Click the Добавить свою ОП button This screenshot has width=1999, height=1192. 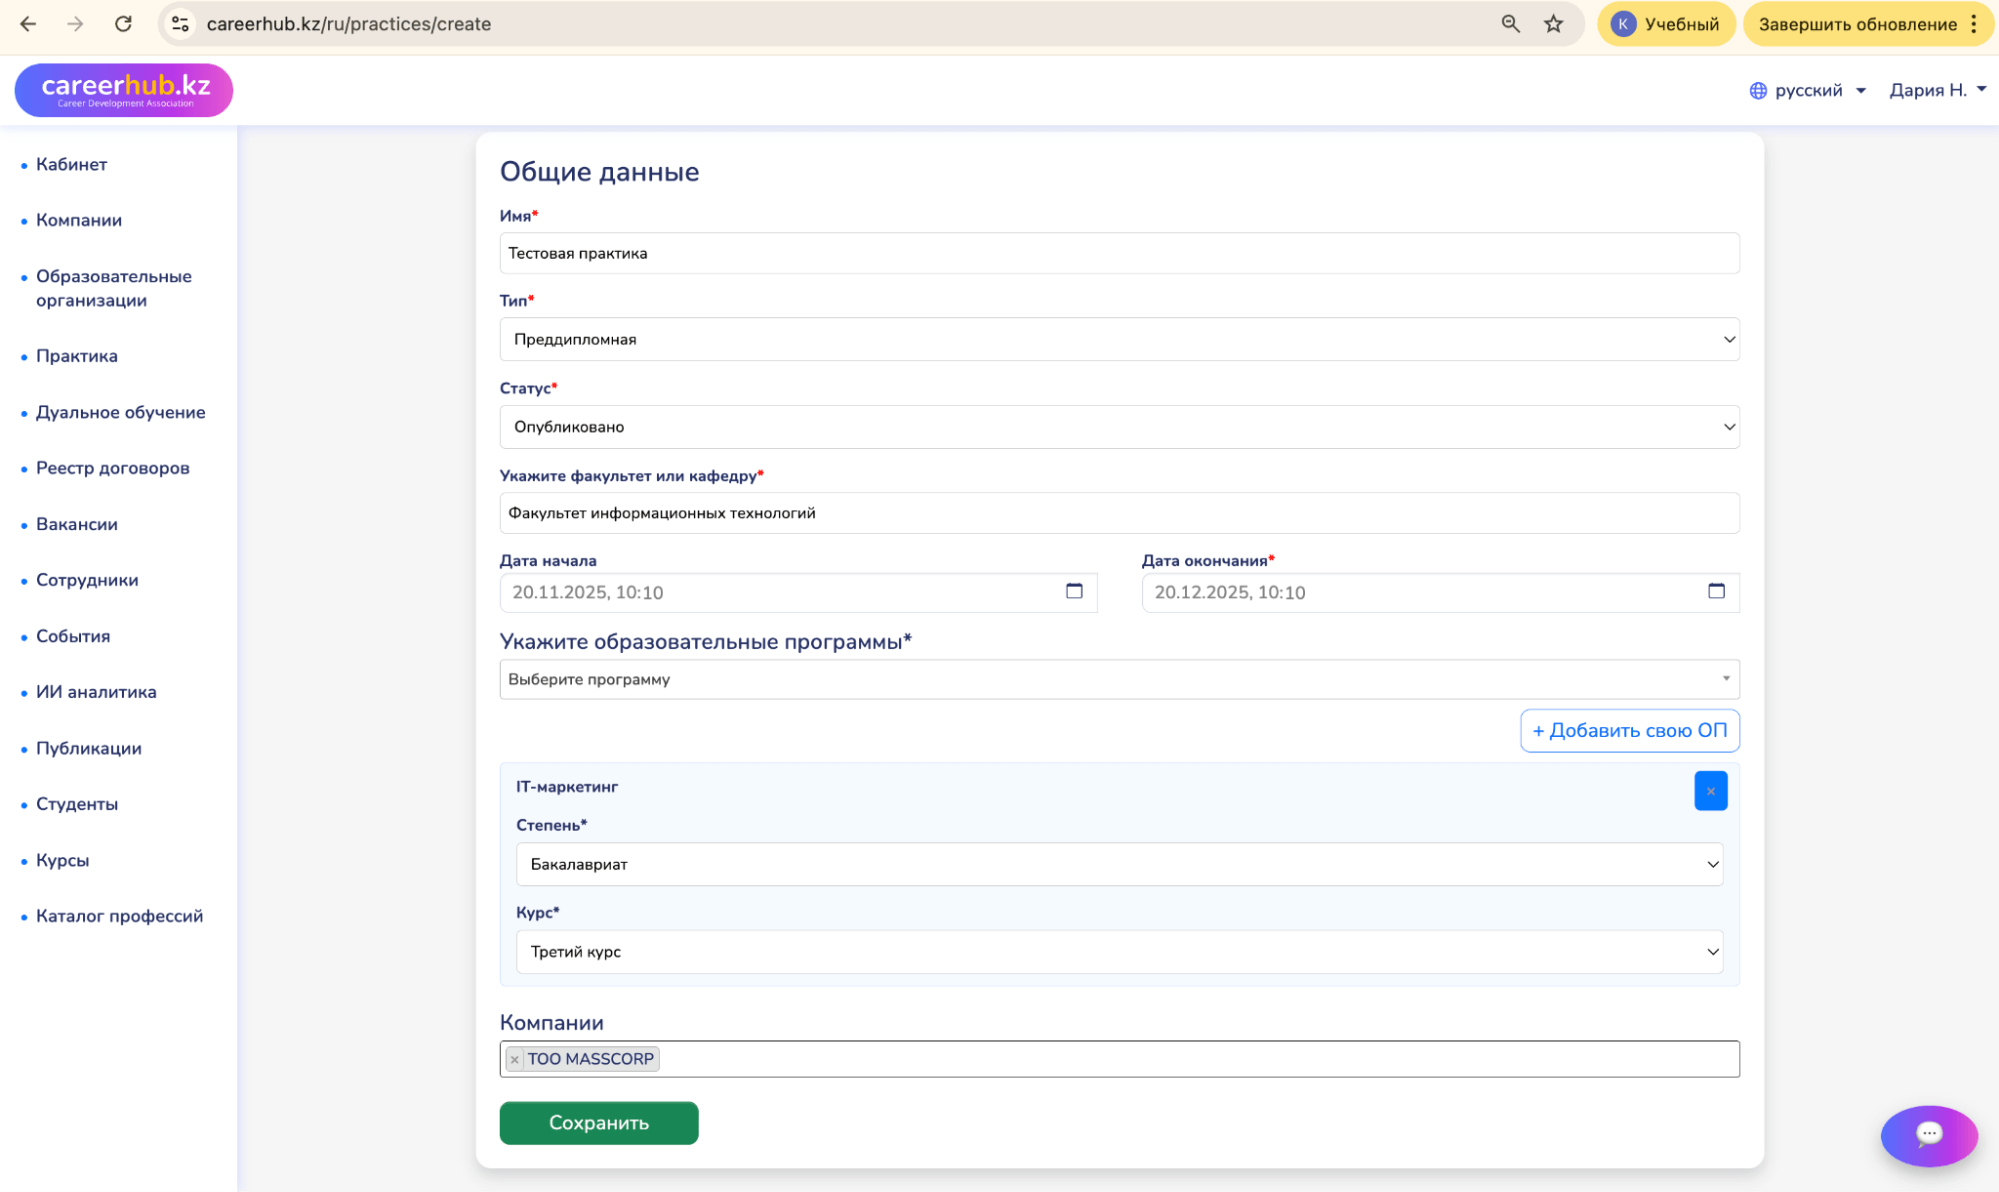(1629, 730)
